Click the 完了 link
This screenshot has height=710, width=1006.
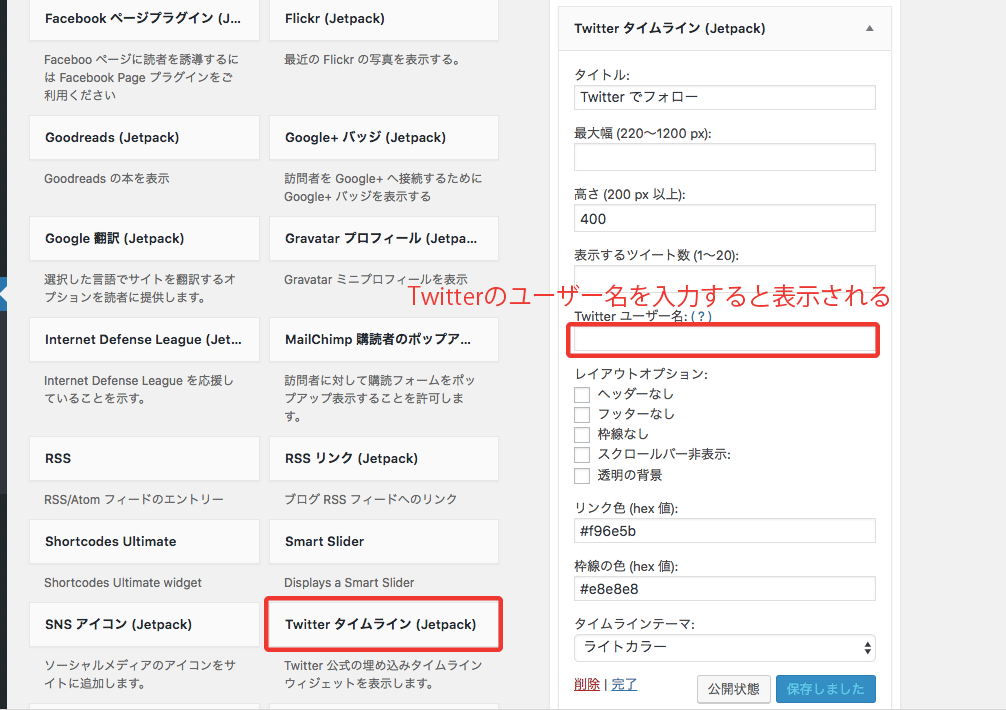(x=624, y=685)
